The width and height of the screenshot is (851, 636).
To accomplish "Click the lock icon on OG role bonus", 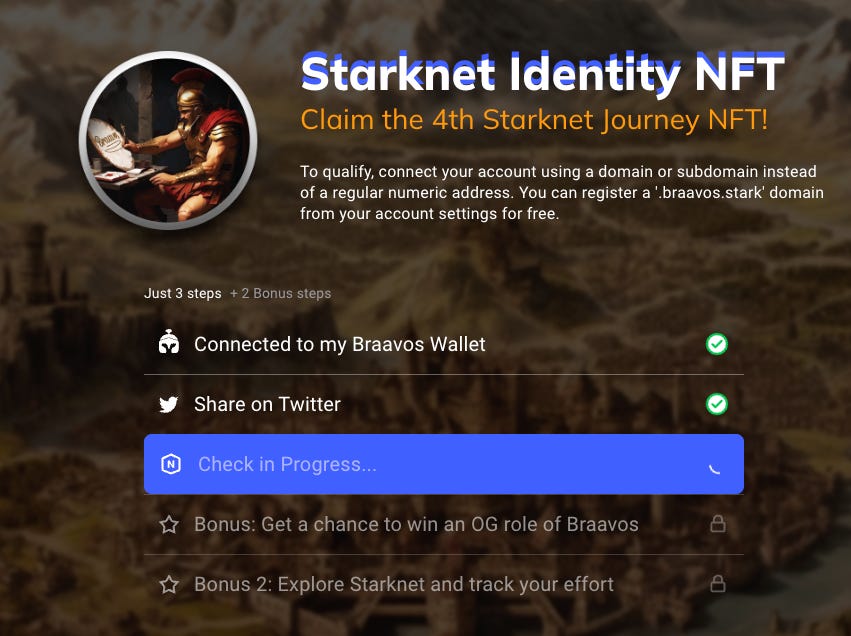I will coord(717,524).
